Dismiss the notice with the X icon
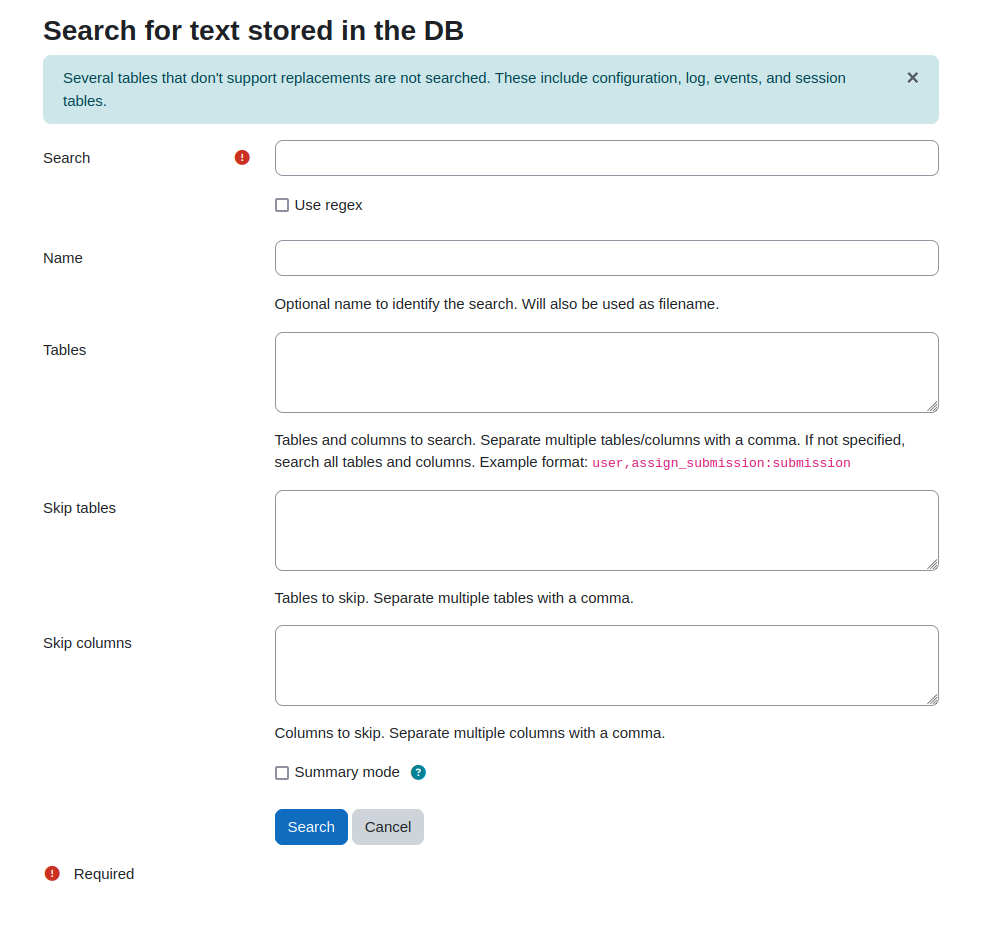Screen dimensions: 990x951 tap(912, 78)
